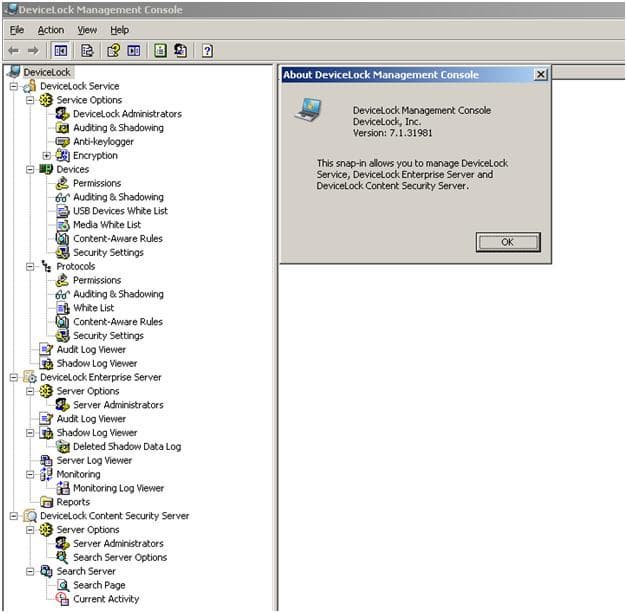Click the Anti-keylogger icon

[62, 142]
